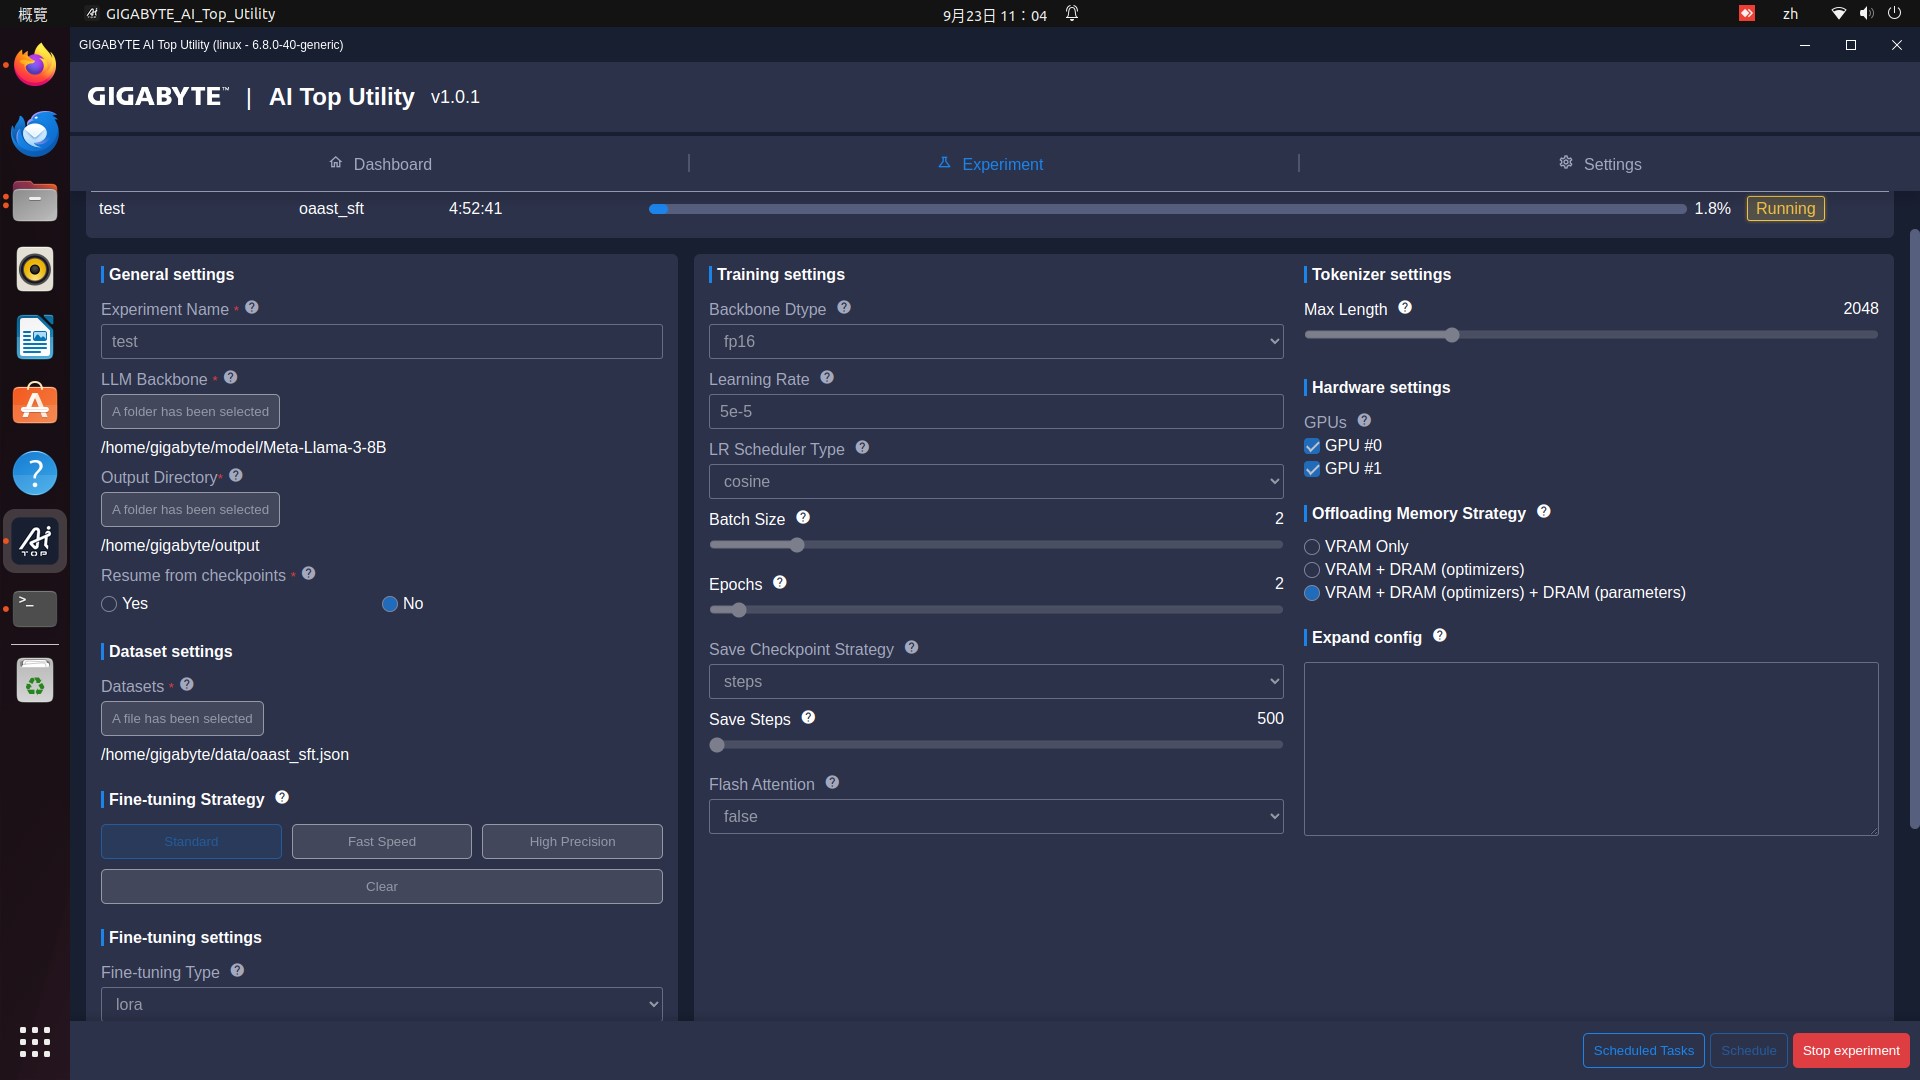
Task: Click the Dashboard tab
Action: coord(381,164)
